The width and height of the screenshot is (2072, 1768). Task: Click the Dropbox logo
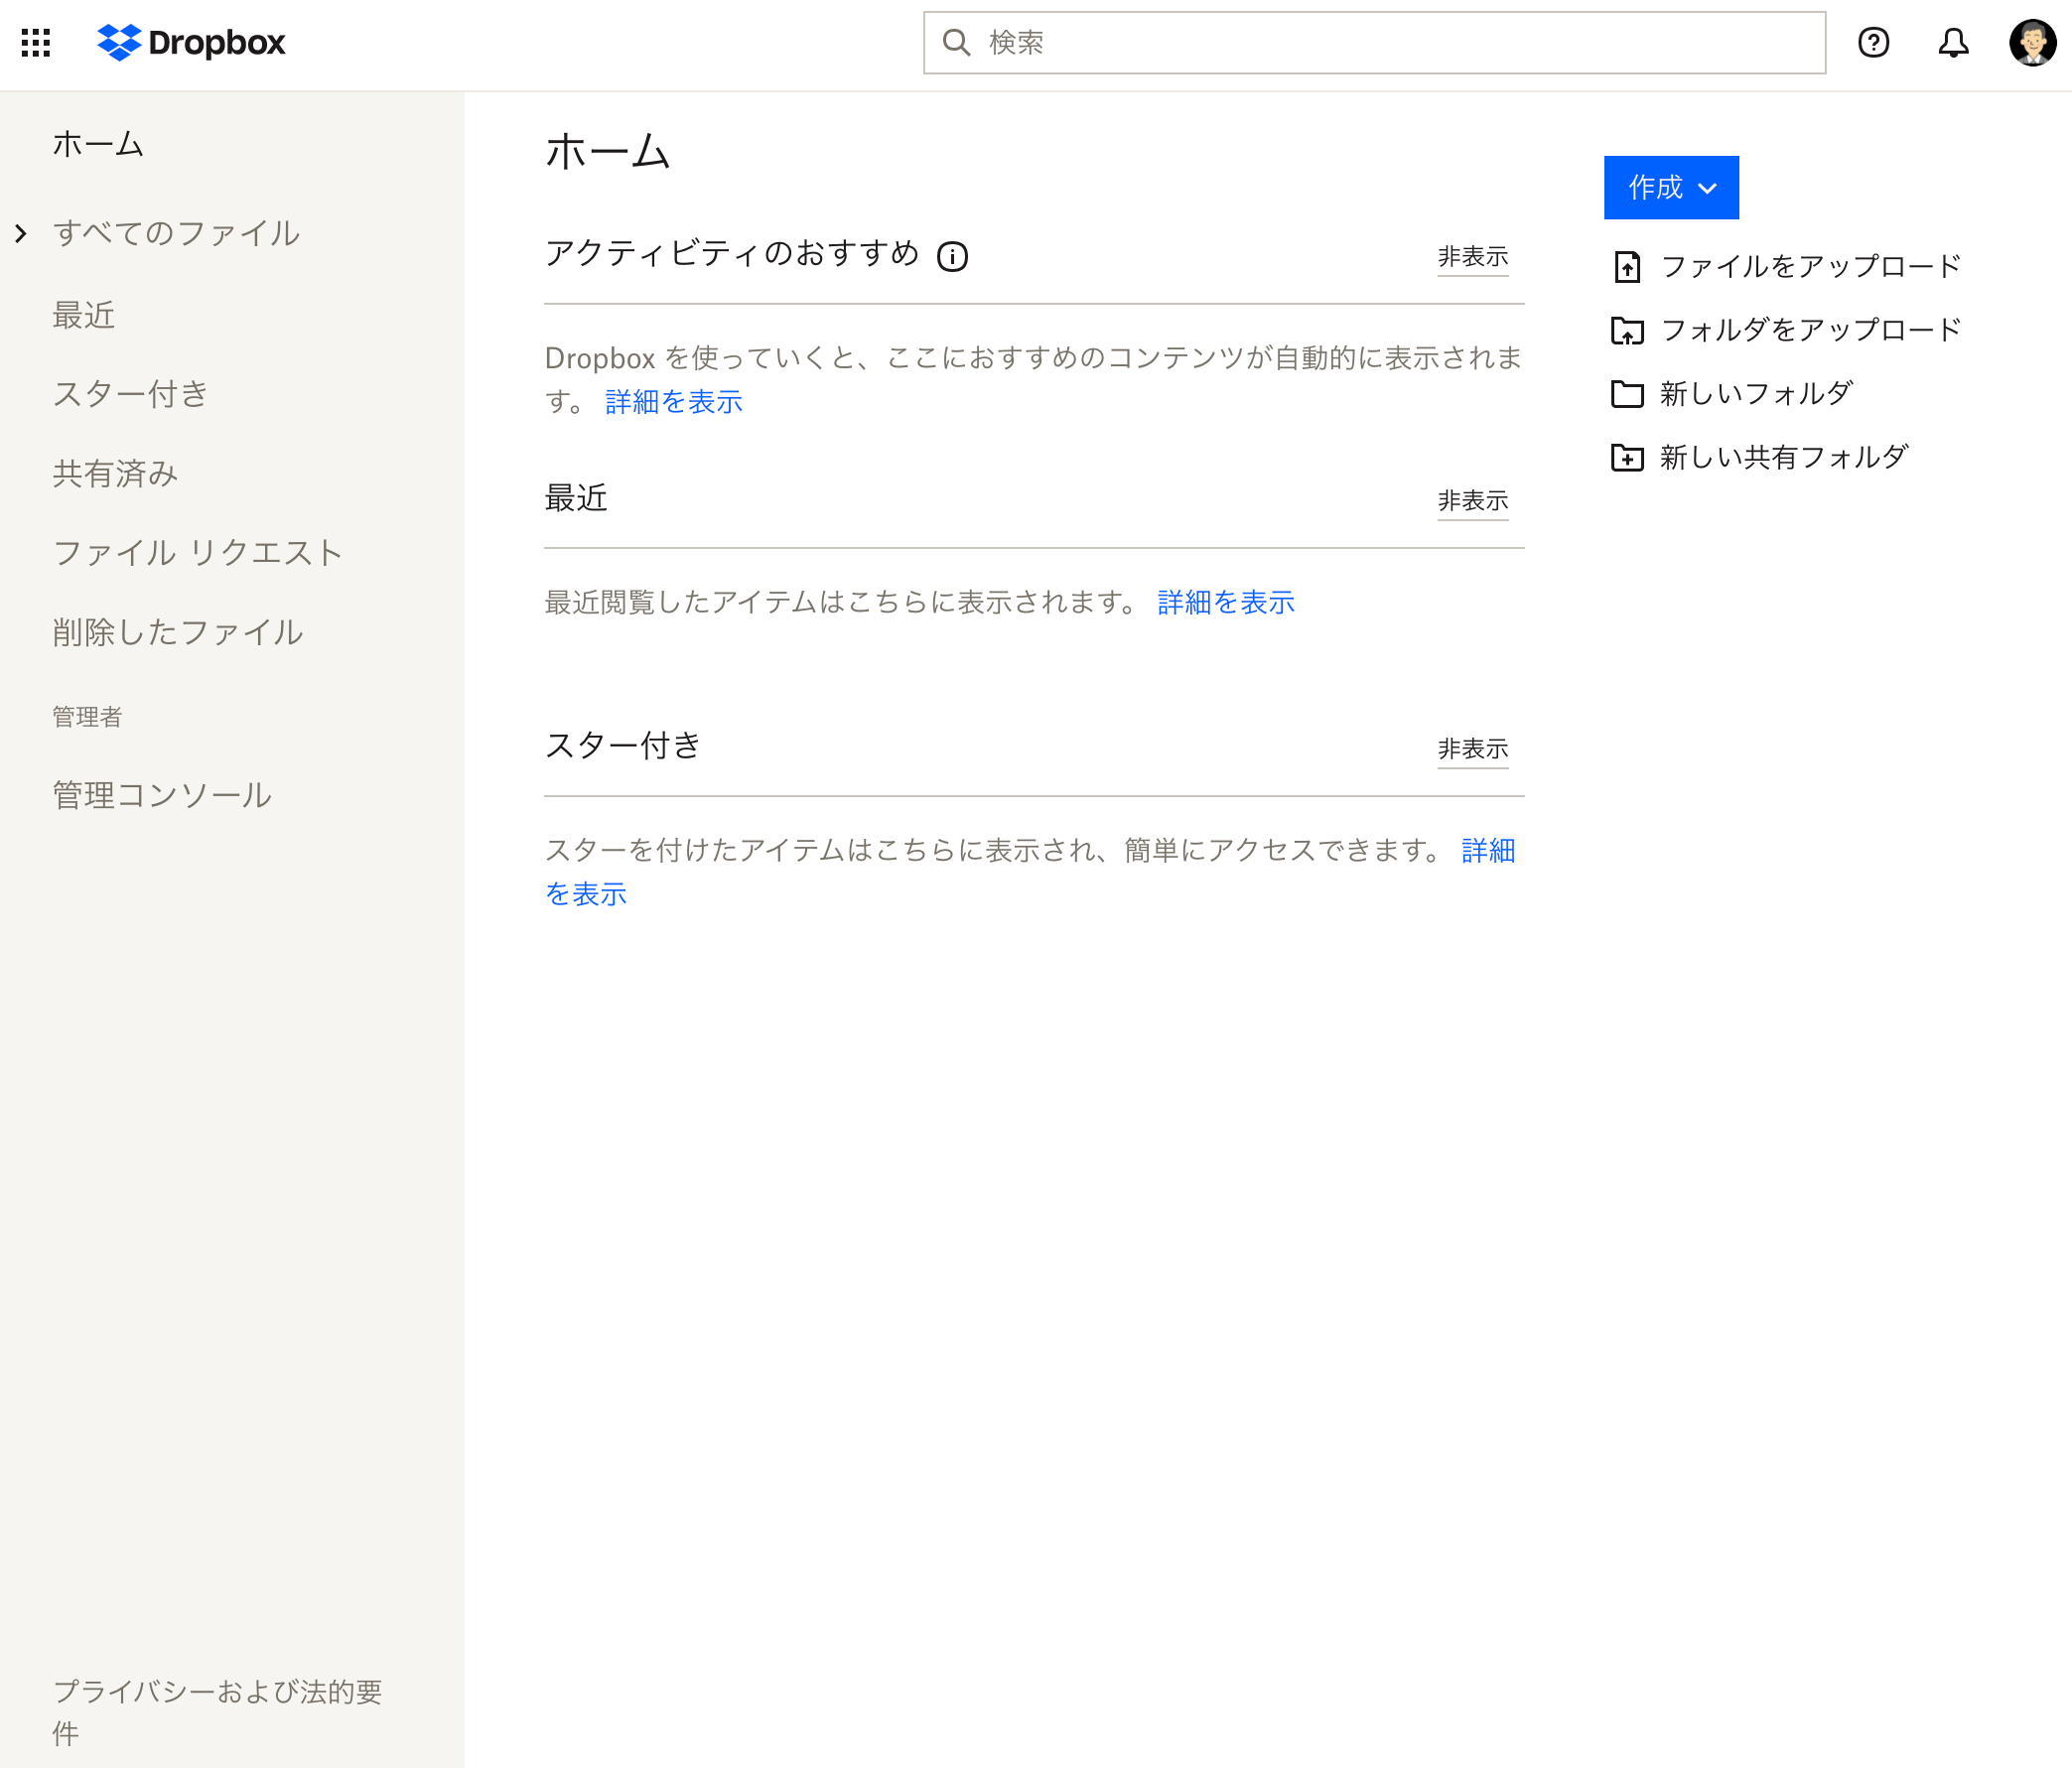(191, 42)
